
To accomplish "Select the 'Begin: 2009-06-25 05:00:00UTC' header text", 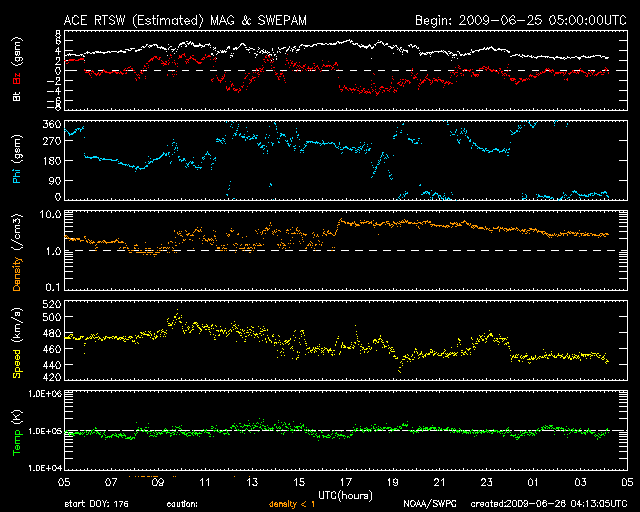I will pos(520,20).
